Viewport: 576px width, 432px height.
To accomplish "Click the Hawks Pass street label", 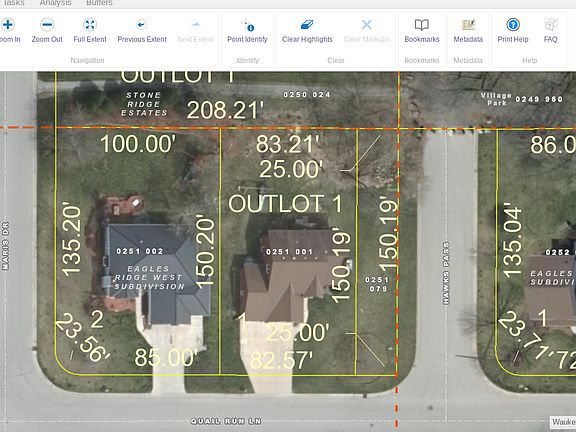I will pos(446,273).
